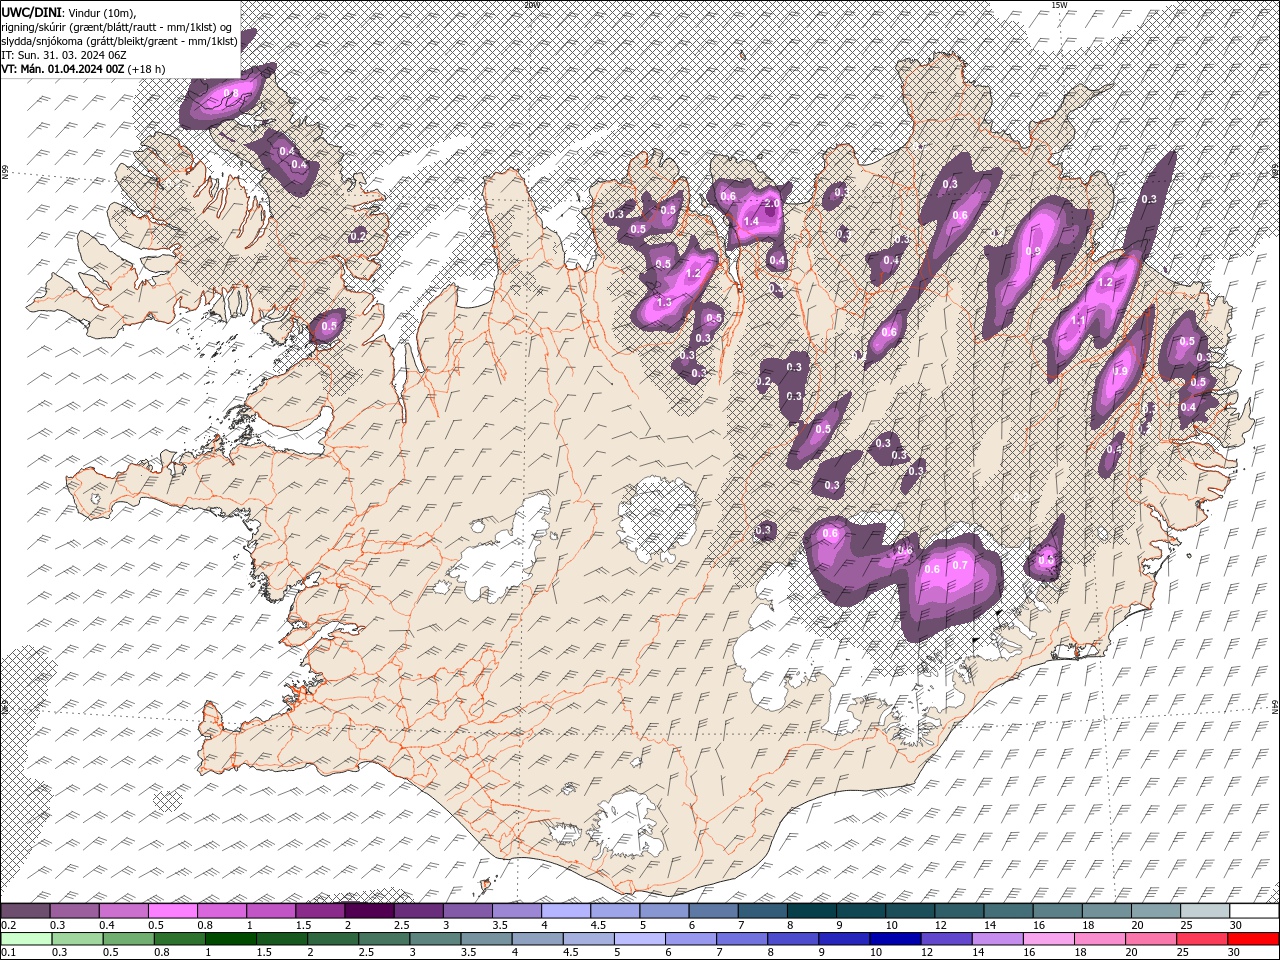Click the '(+18 h)' forecast offset
The width and height of the screenshot is (1280, 960).
tap(147, 69)
